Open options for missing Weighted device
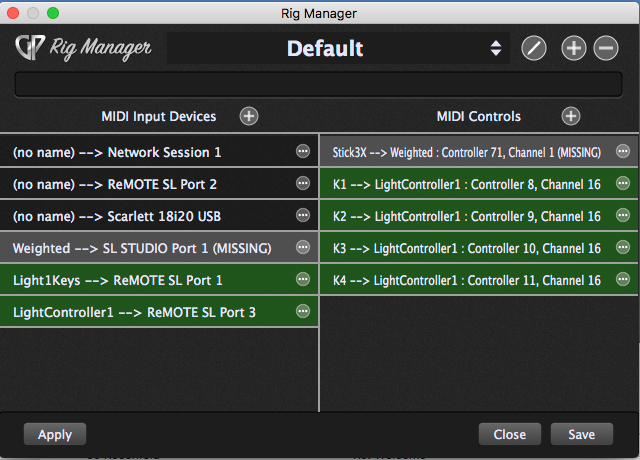Image resolution: width=640 pixels, height=460 pixels. click(x=303, y=248)
